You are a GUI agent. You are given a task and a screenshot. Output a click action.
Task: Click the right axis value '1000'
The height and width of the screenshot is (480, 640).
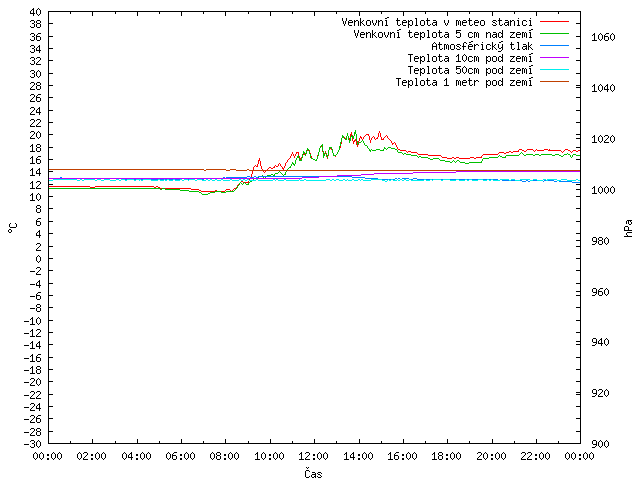603,190
